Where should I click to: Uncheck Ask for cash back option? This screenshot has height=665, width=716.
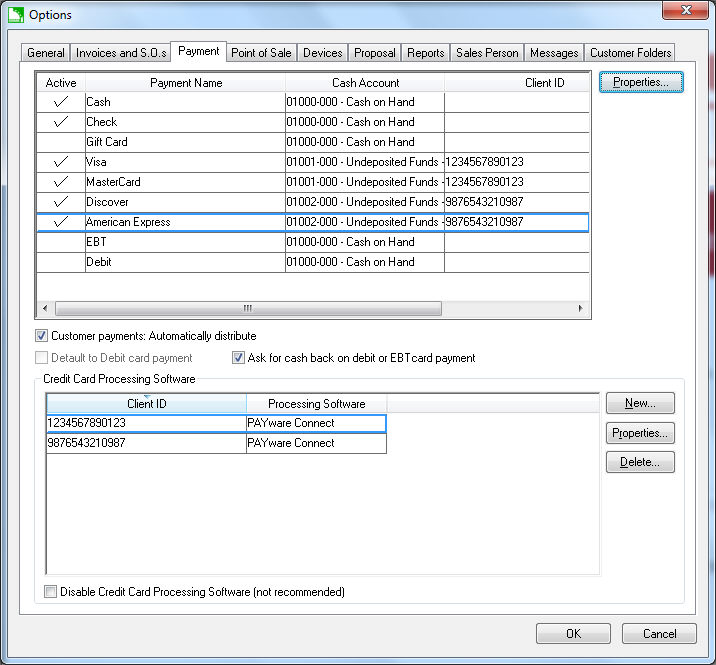point(239,358)
